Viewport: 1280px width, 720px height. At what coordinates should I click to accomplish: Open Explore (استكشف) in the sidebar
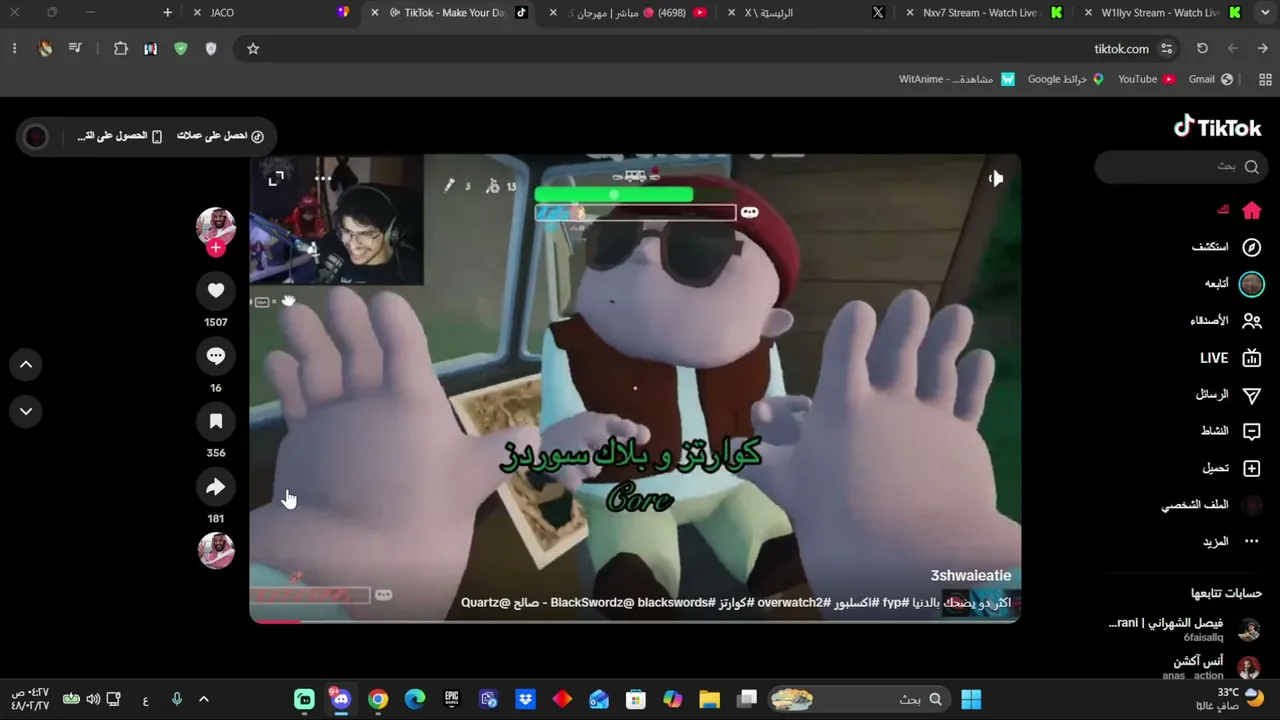pos(1226,247)
